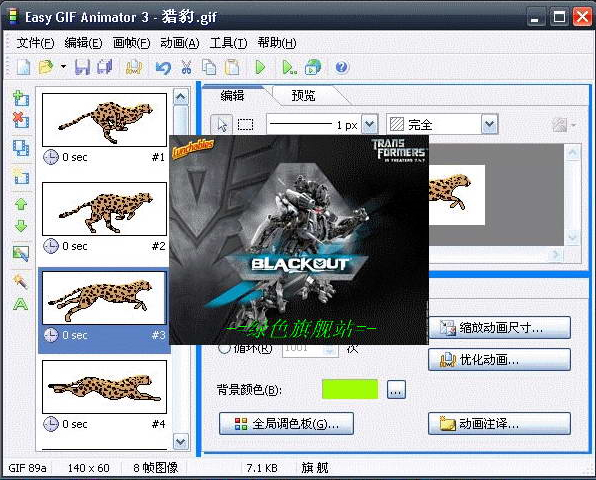Click the play-from-frame icon with dots
The height and width of the screenshot is (480, 596).
[x=290, y=67]
